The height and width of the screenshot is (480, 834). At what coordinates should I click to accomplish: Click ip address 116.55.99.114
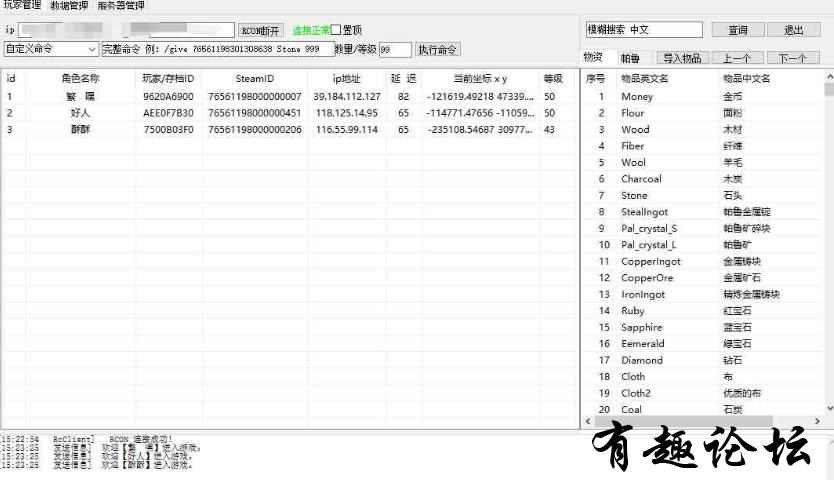click(x=347, y=129)
